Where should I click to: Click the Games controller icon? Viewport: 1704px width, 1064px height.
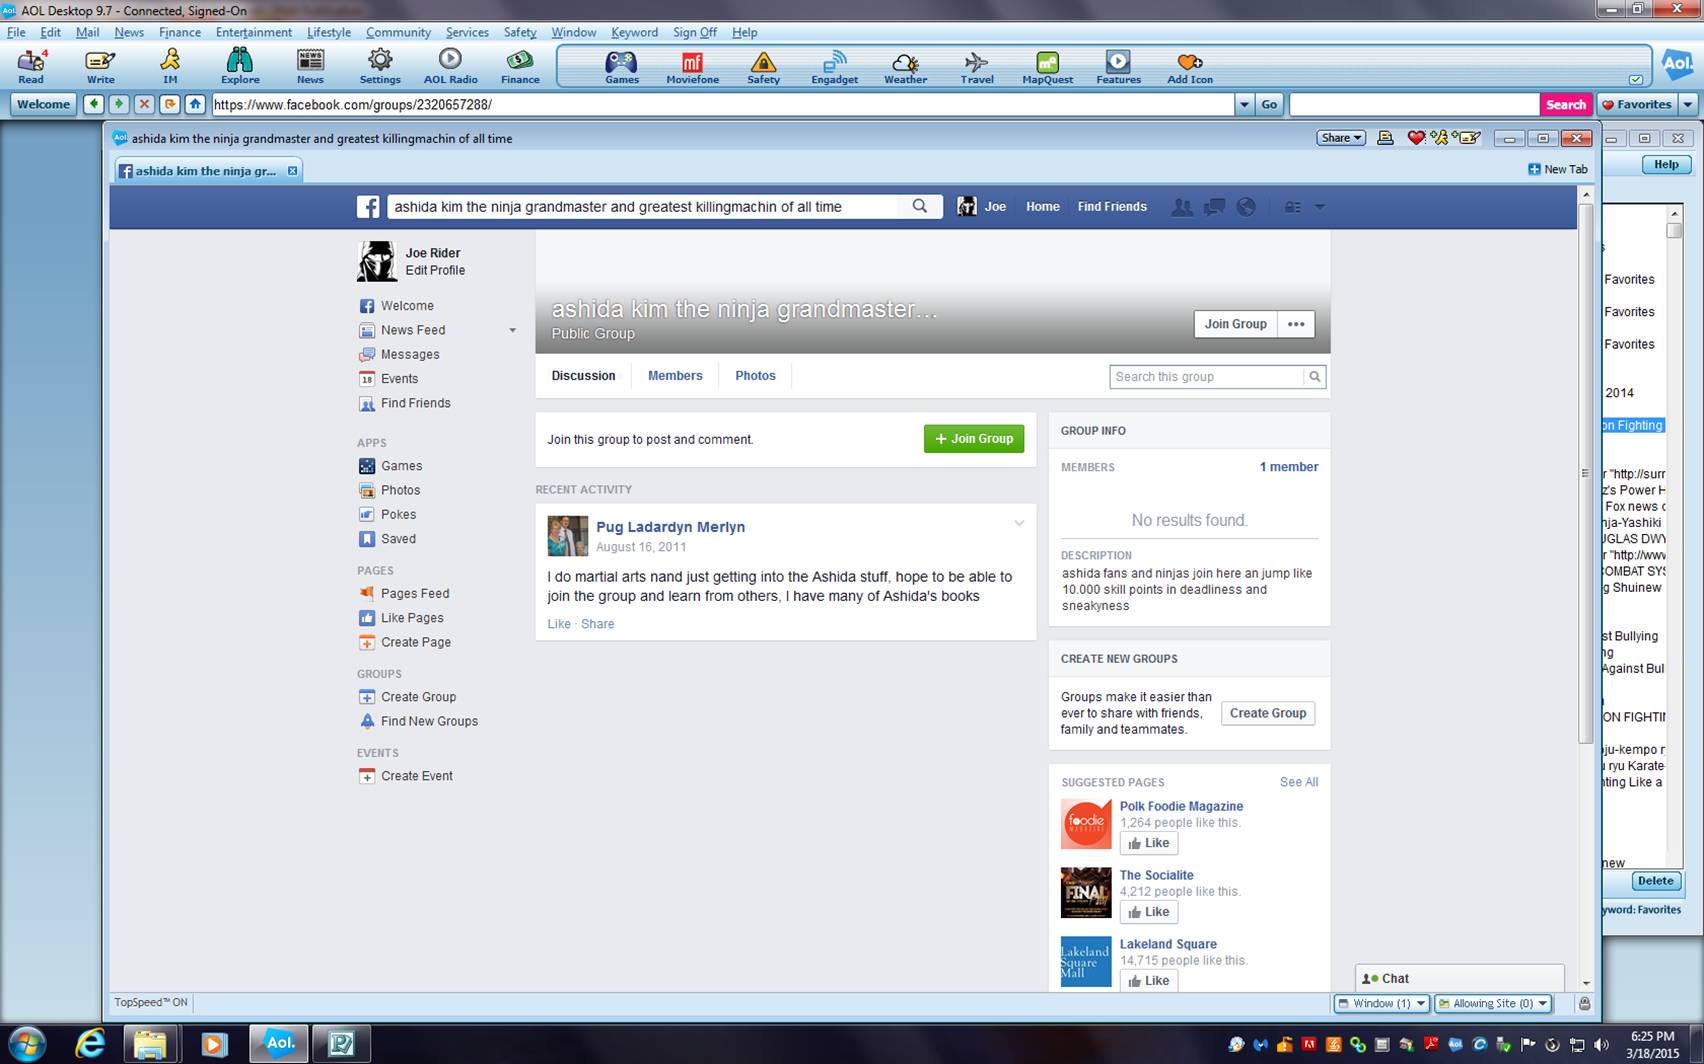pos(621,67)
